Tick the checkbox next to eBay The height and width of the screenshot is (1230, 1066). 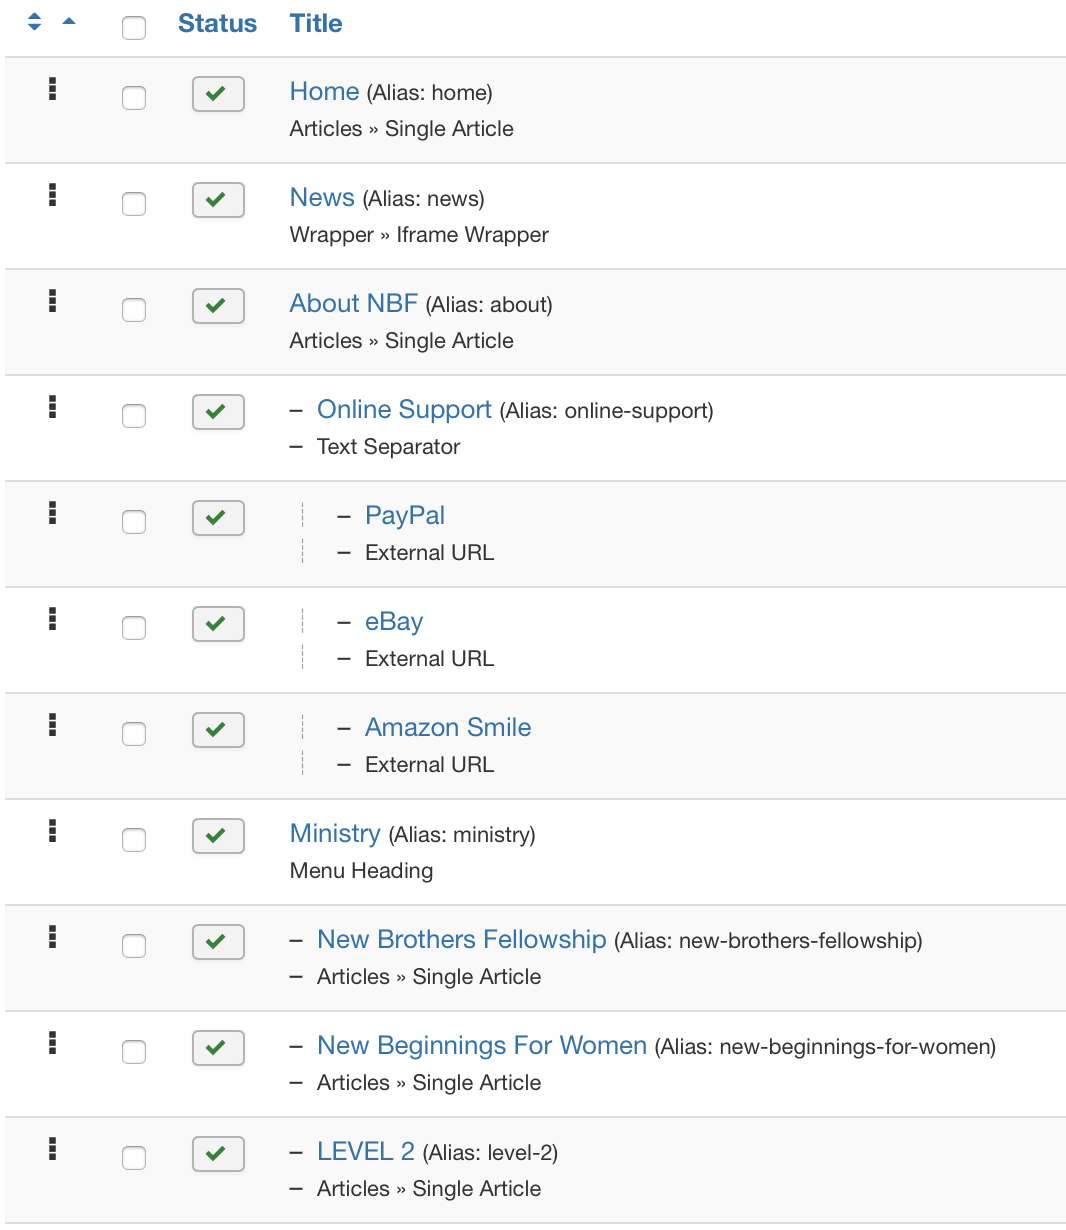(x=134, y=628)
